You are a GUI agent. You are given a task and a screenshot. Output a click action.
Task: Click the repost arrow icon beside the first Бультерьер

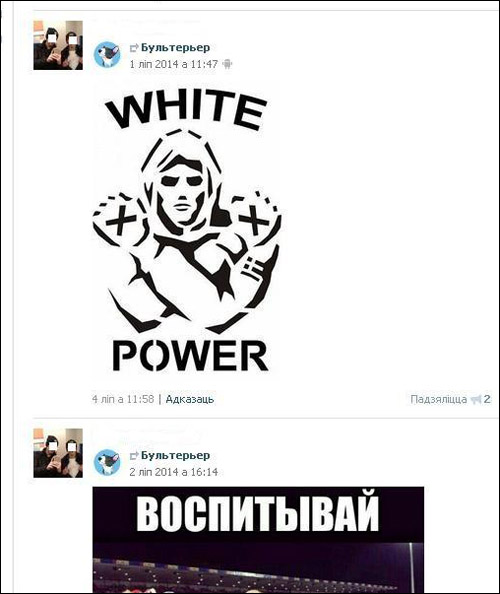(134, 48)
